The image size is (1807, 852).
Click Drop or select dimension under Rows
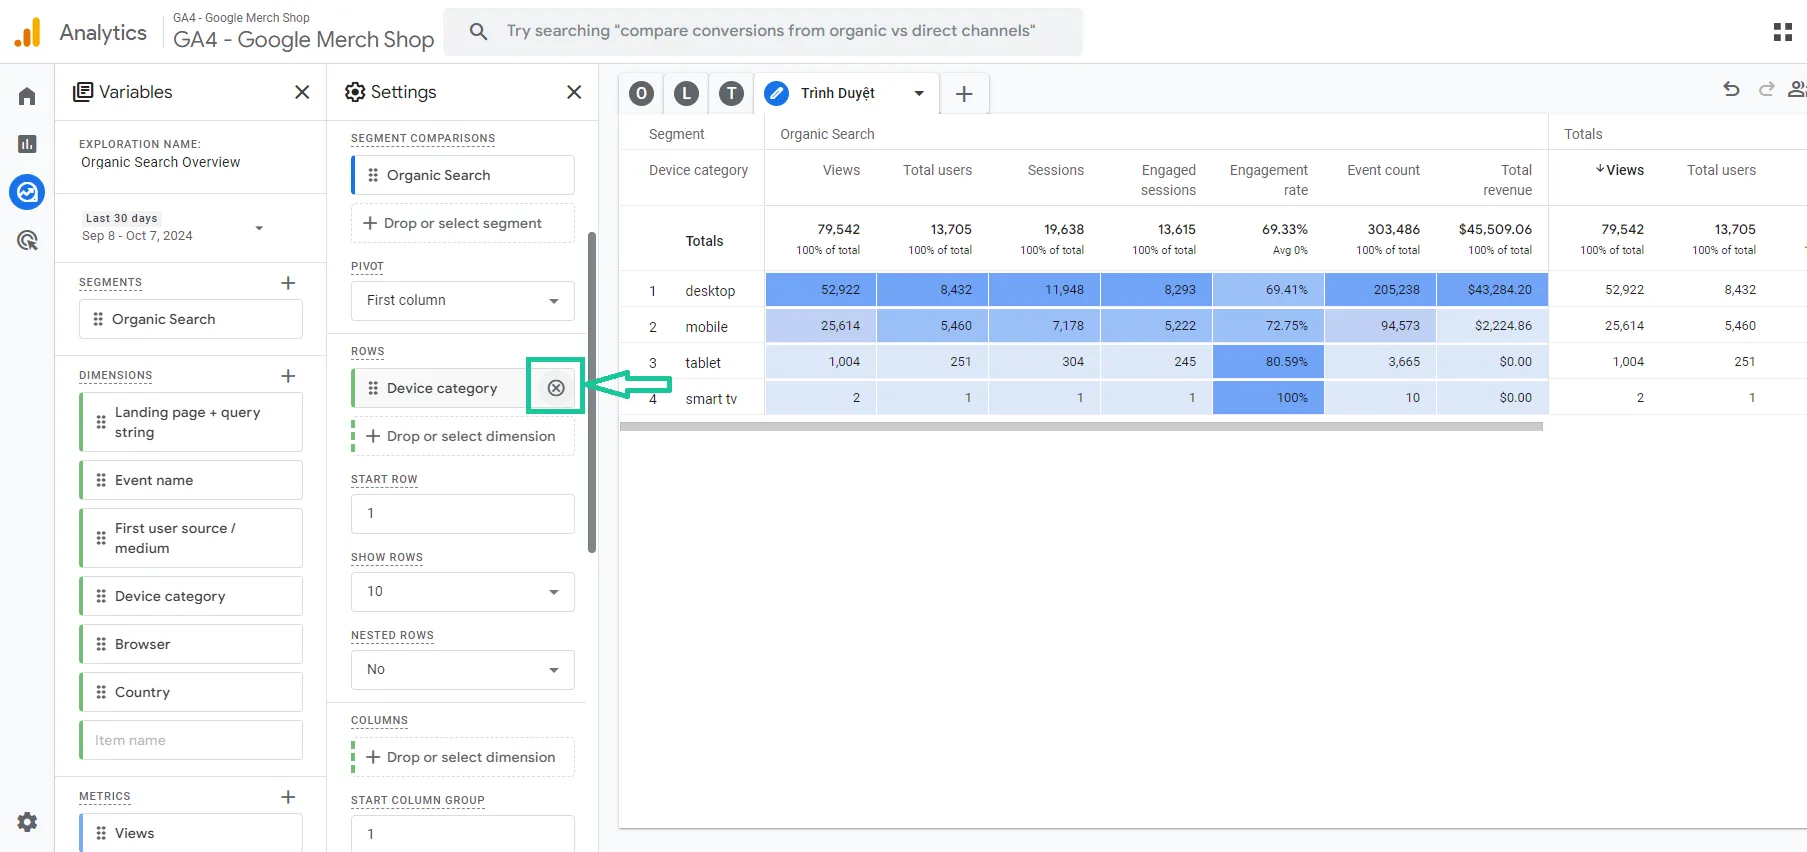(x=463, y=436)
